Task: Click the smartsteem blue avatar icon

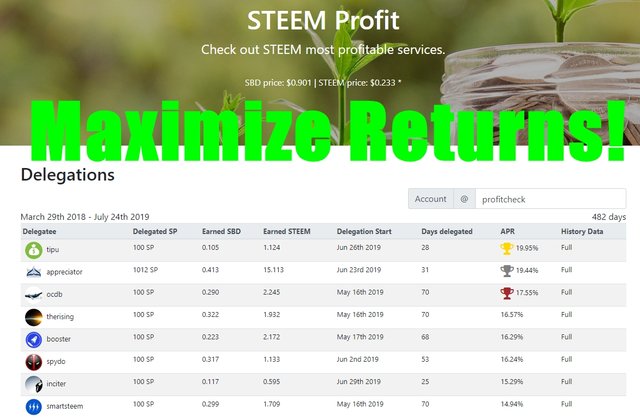Action: tap(33, 407)
